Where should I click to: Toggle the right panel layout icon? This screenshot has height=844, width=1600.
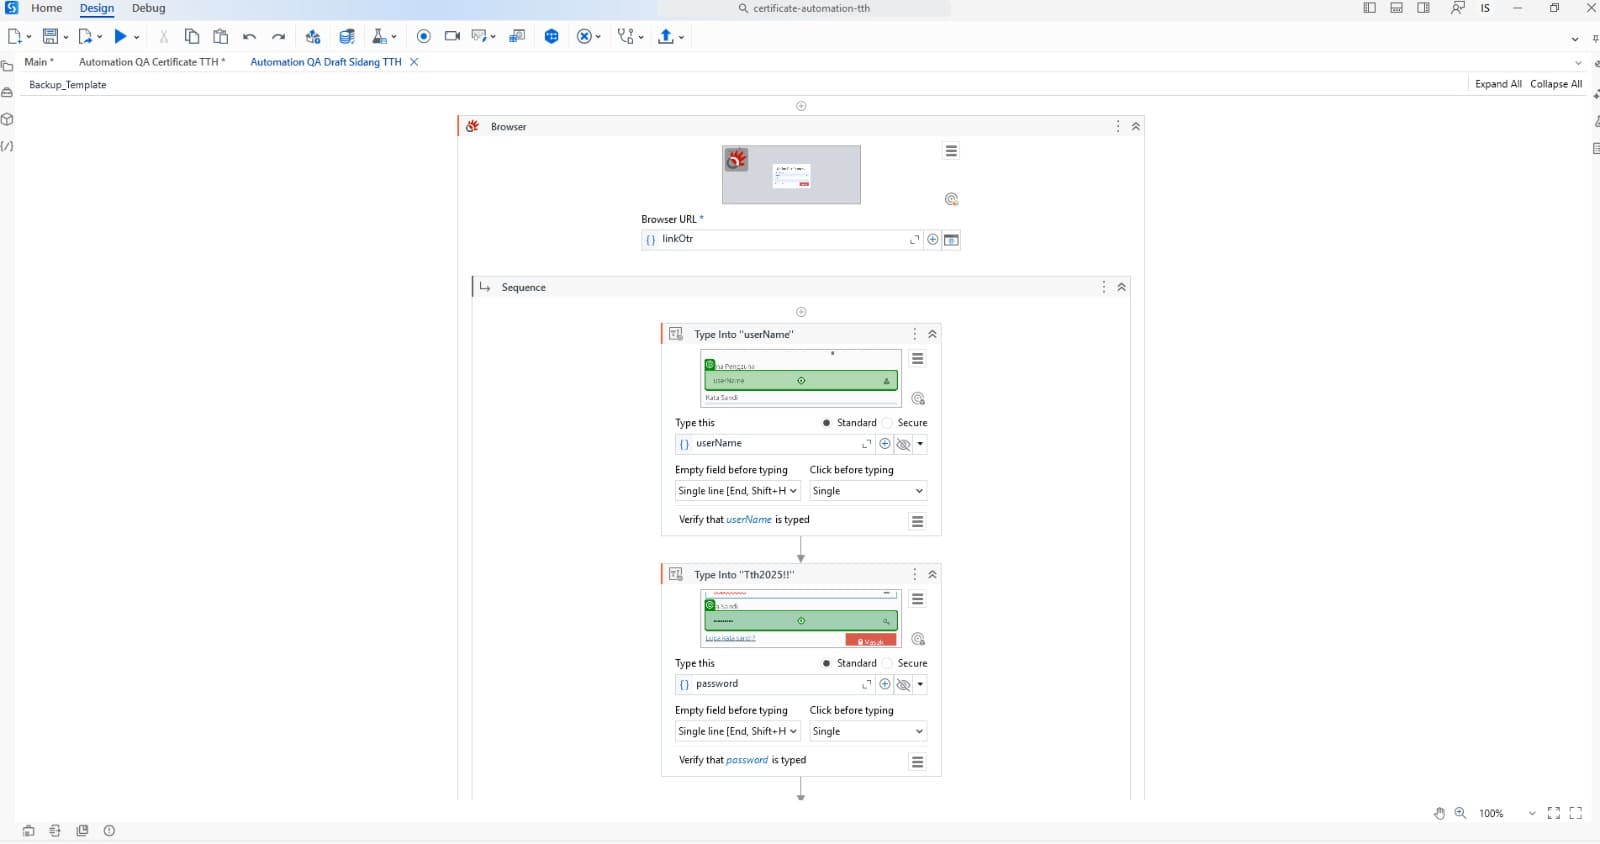1424,8
